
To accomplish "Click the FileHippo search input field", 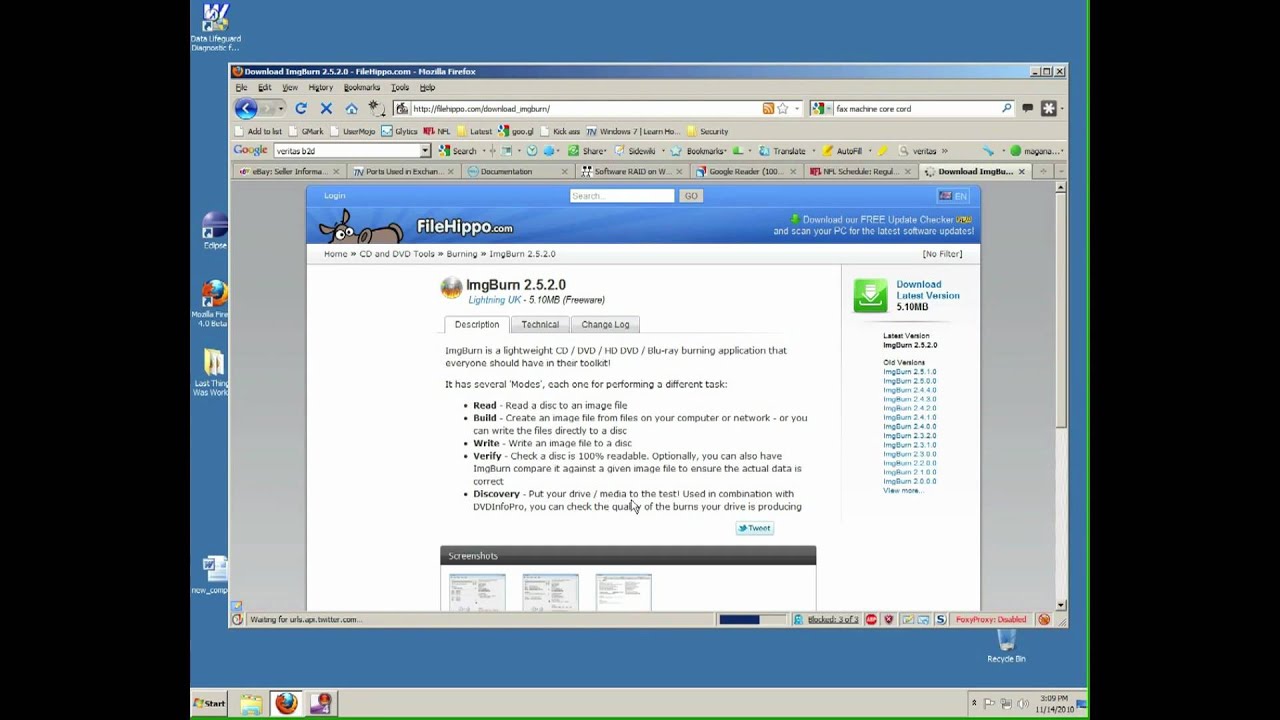I will [x=622, y=196].
